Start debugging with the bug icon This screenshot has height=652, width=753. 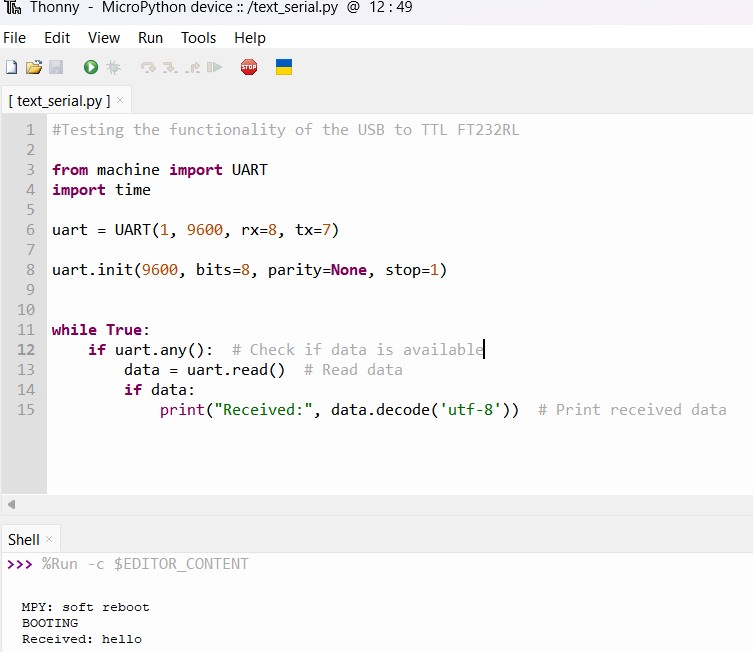[x=113, y=67]
